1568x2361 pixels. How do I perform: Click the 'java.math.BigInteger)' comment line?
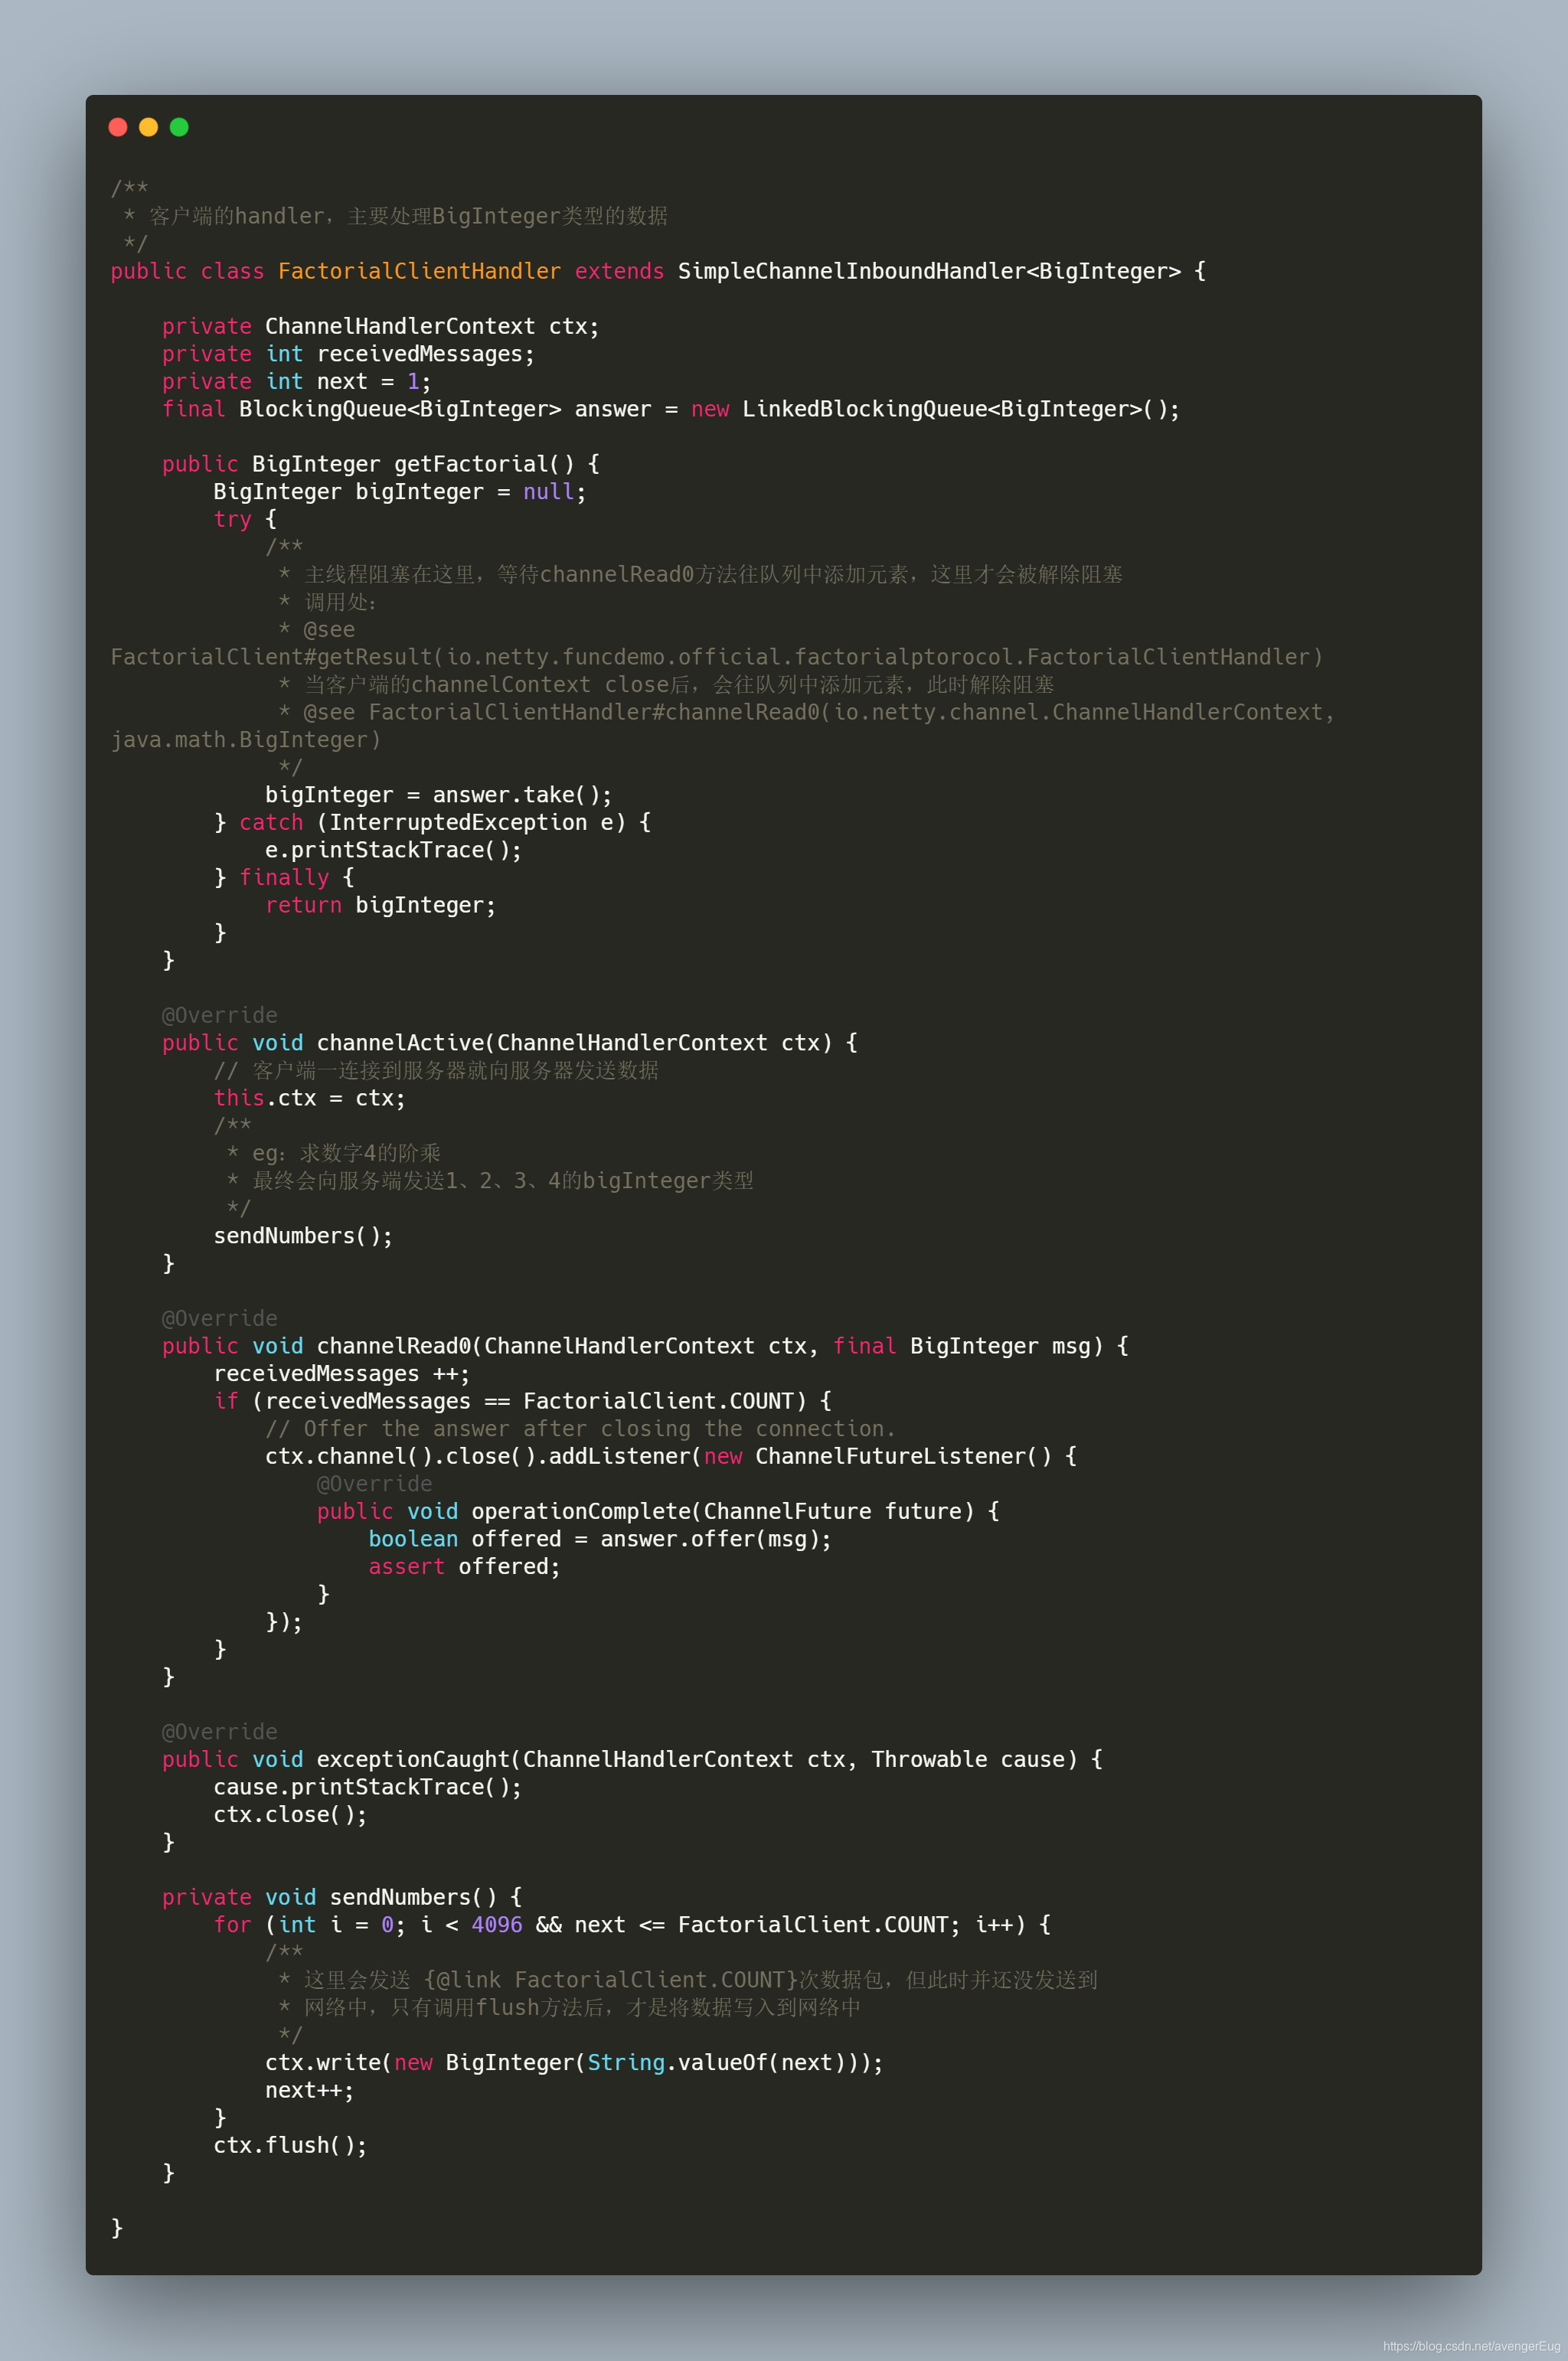tap(245, 740)
